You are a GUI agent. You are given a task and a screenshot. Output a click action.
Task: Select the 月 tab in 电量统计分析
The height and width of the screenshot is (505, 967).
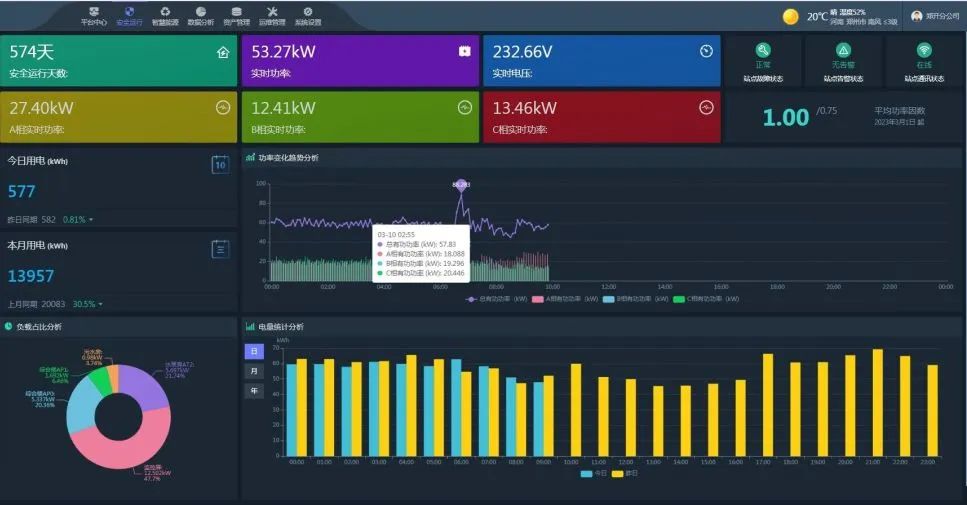click(x=254, y=371)
